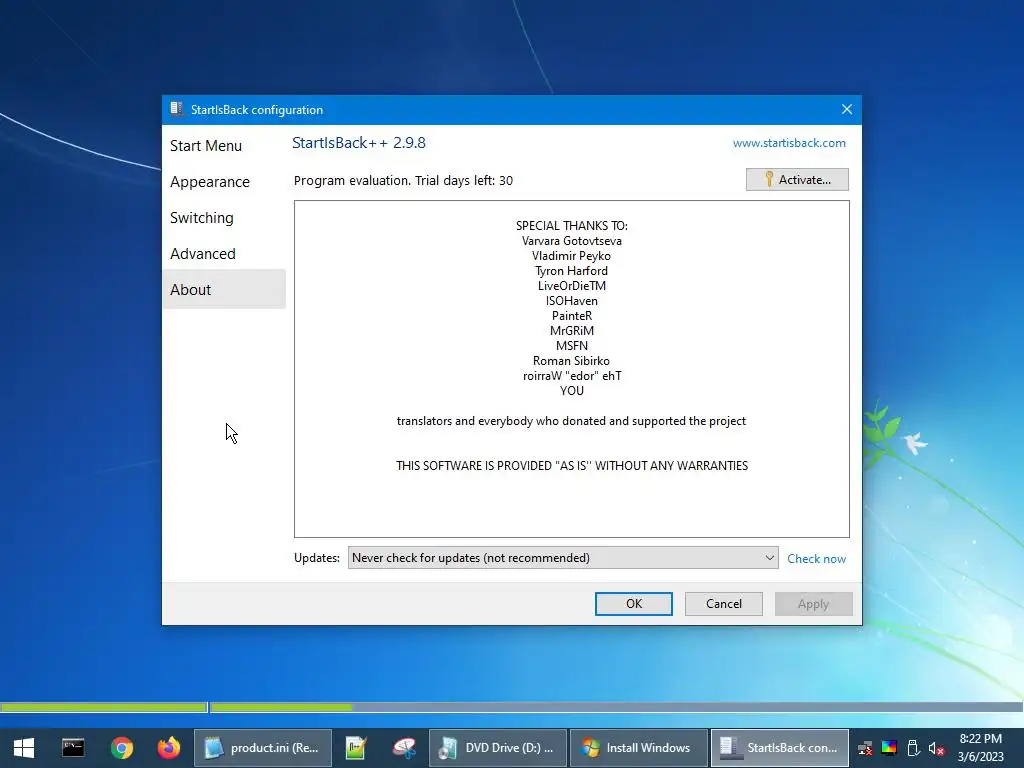Click the Check now link
Screen dimensions: 1024x768
pyautogui.click(x=816, y=558)
